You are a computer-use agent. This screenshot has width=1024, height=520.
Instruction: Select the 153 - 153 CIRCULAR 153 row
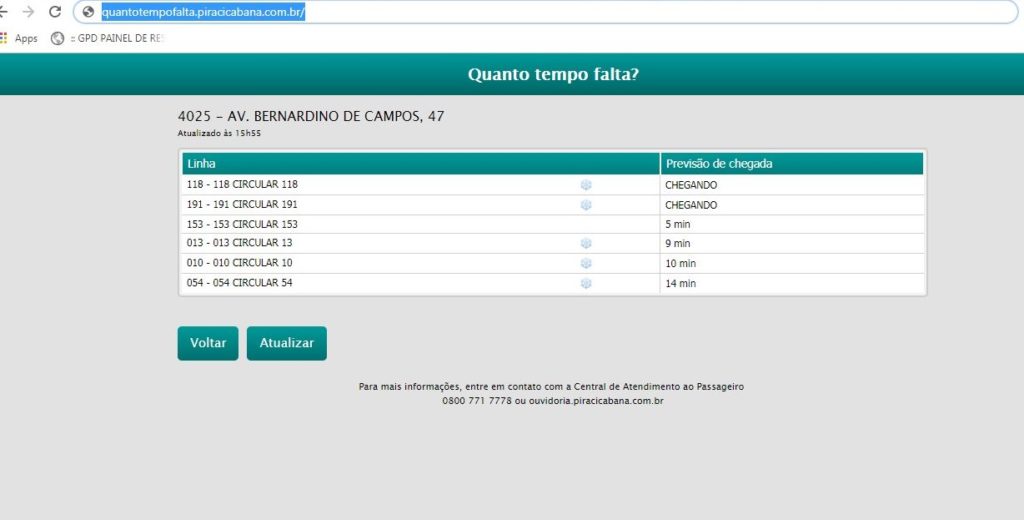pyautogui.click(x=242, y=224)
